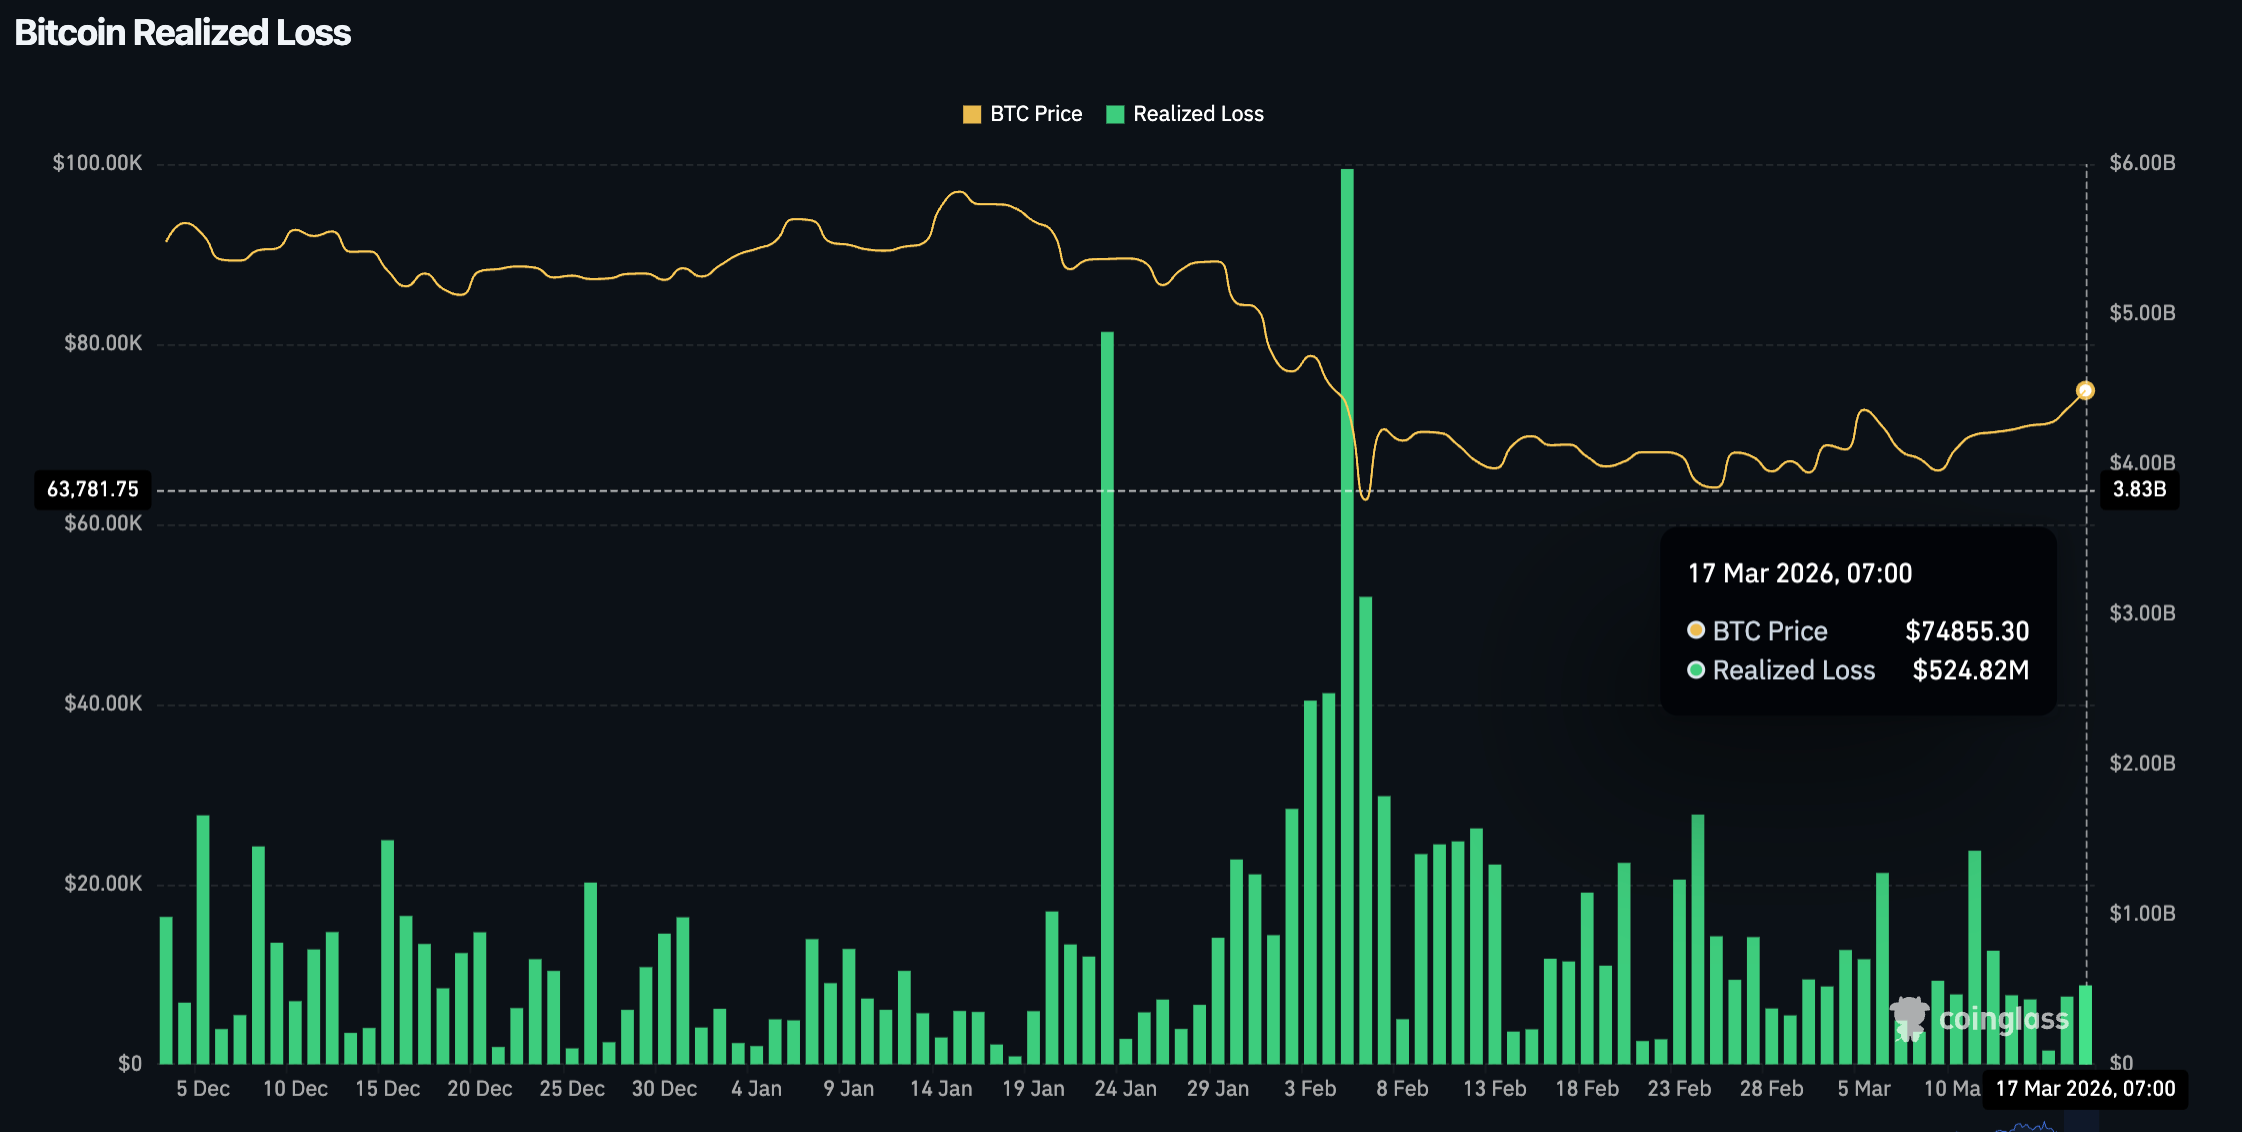The image size is (2242, 1132).
Task: Click the 63,781.75 crosshair price label
Action: point(93,490)
